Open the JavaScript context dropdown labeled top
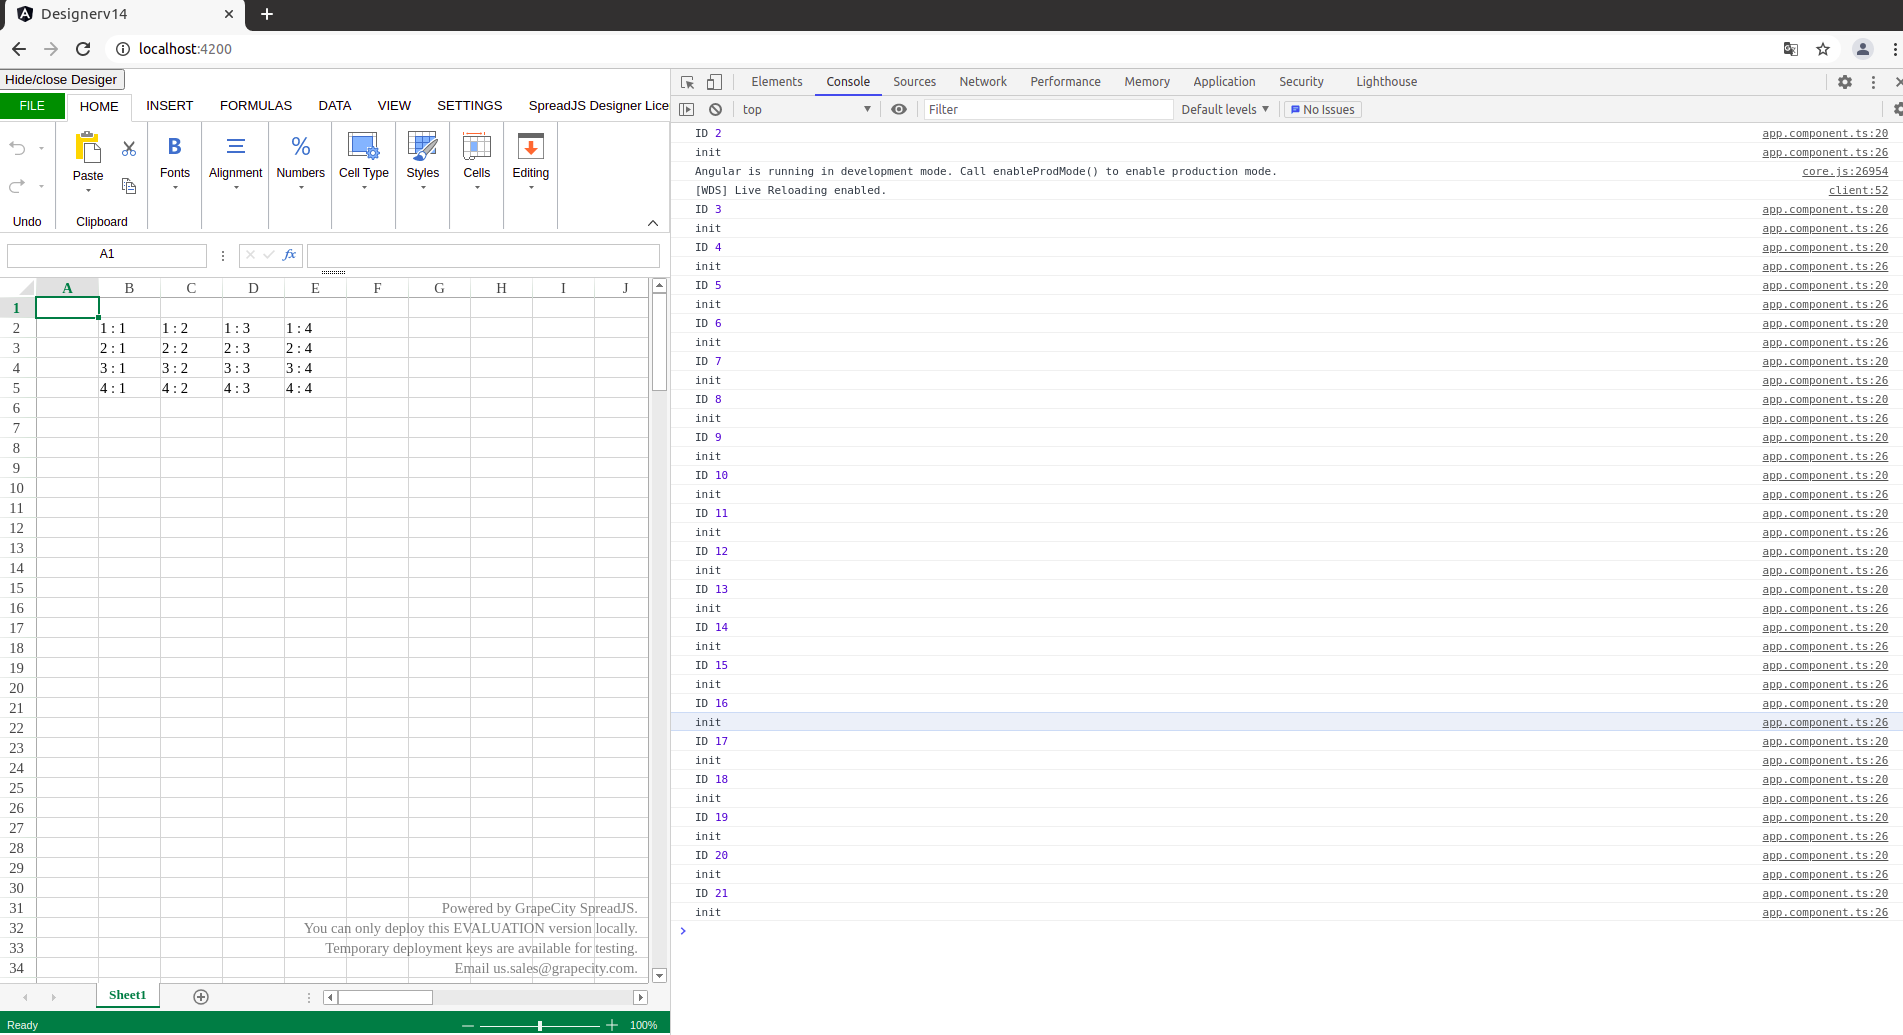The width and height of the screenshot is (1903, 1035). pos(806,109)
